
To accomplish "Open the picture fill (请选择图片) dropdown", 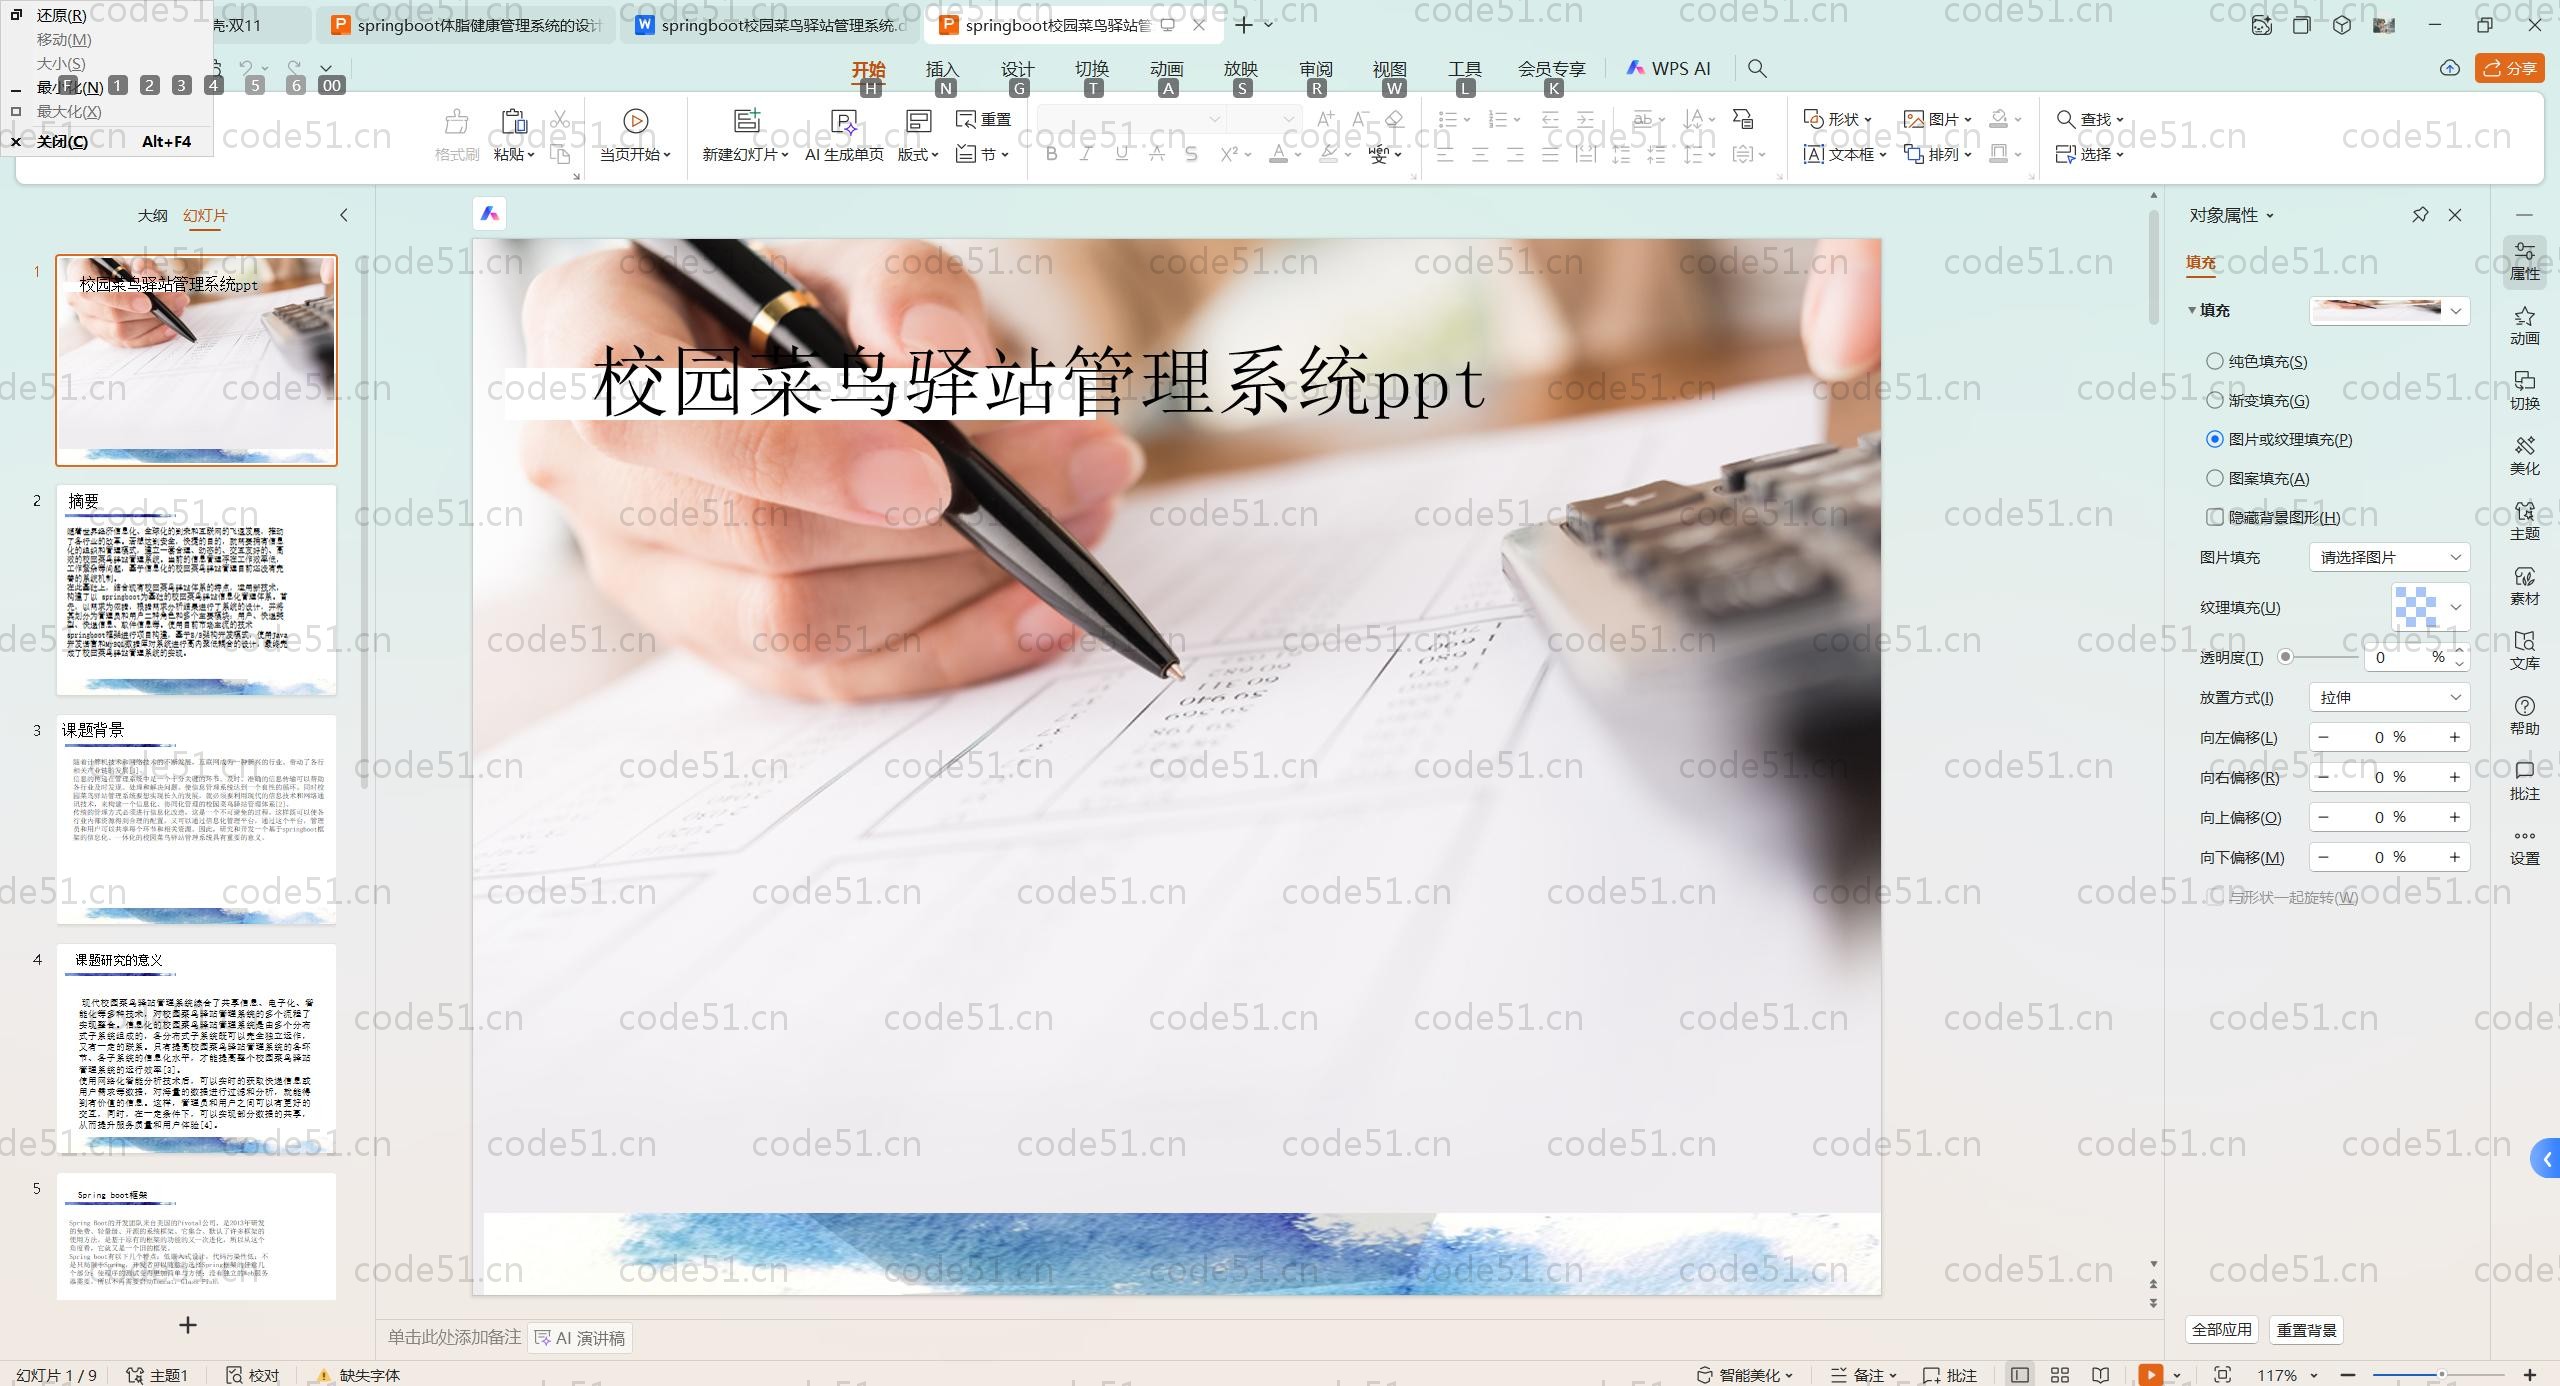I will tap(2388, 557).
